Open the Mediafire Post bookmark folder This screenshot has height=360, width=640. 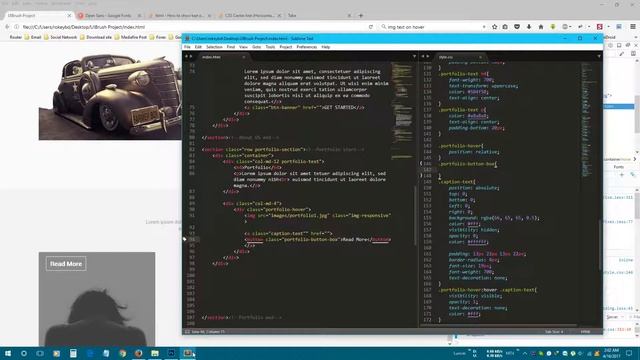click(131, 37)
